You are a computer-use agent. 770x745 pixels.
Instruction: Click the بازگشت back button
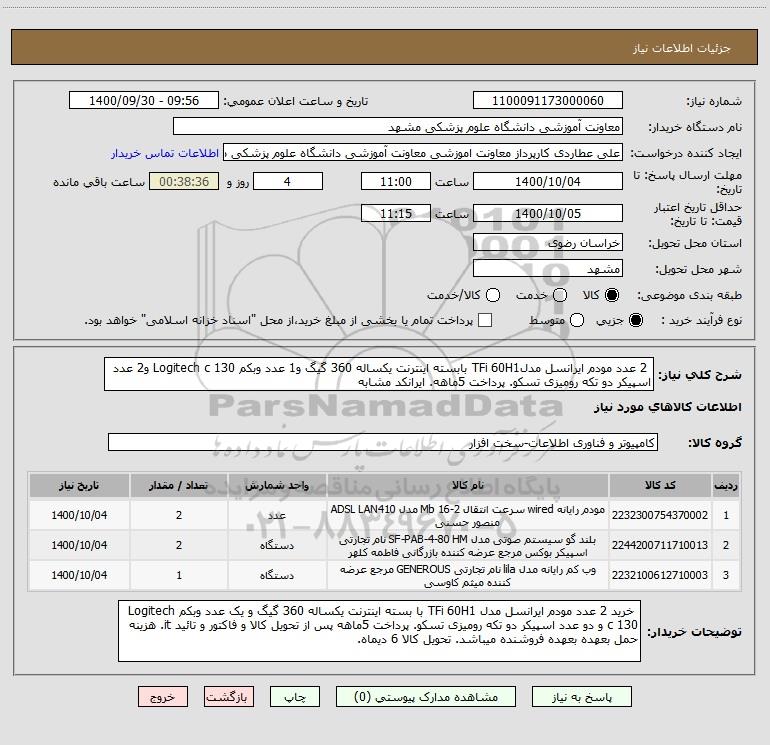[229, 697]
